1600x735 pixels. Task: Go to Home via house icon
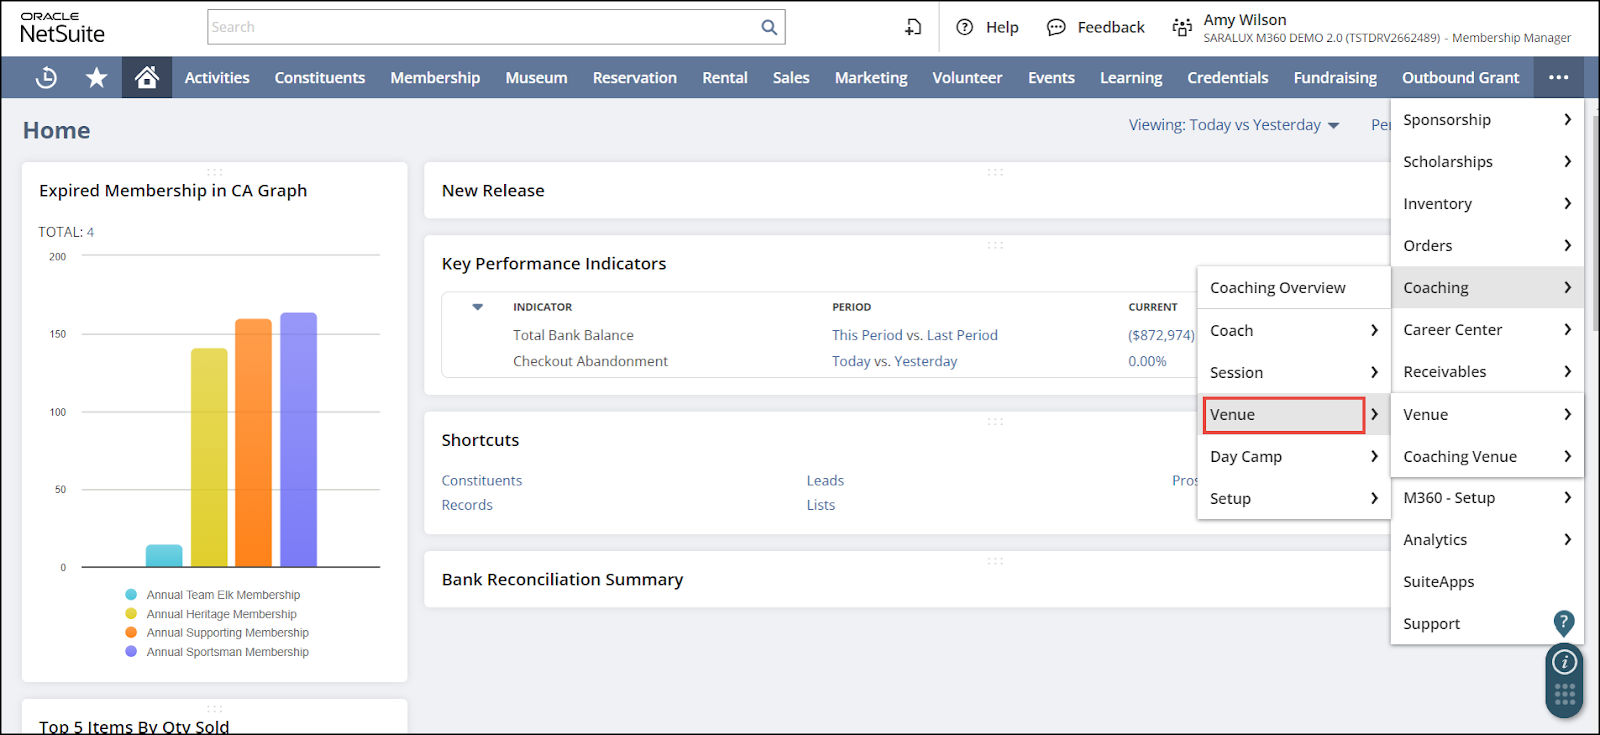point(147,78)
